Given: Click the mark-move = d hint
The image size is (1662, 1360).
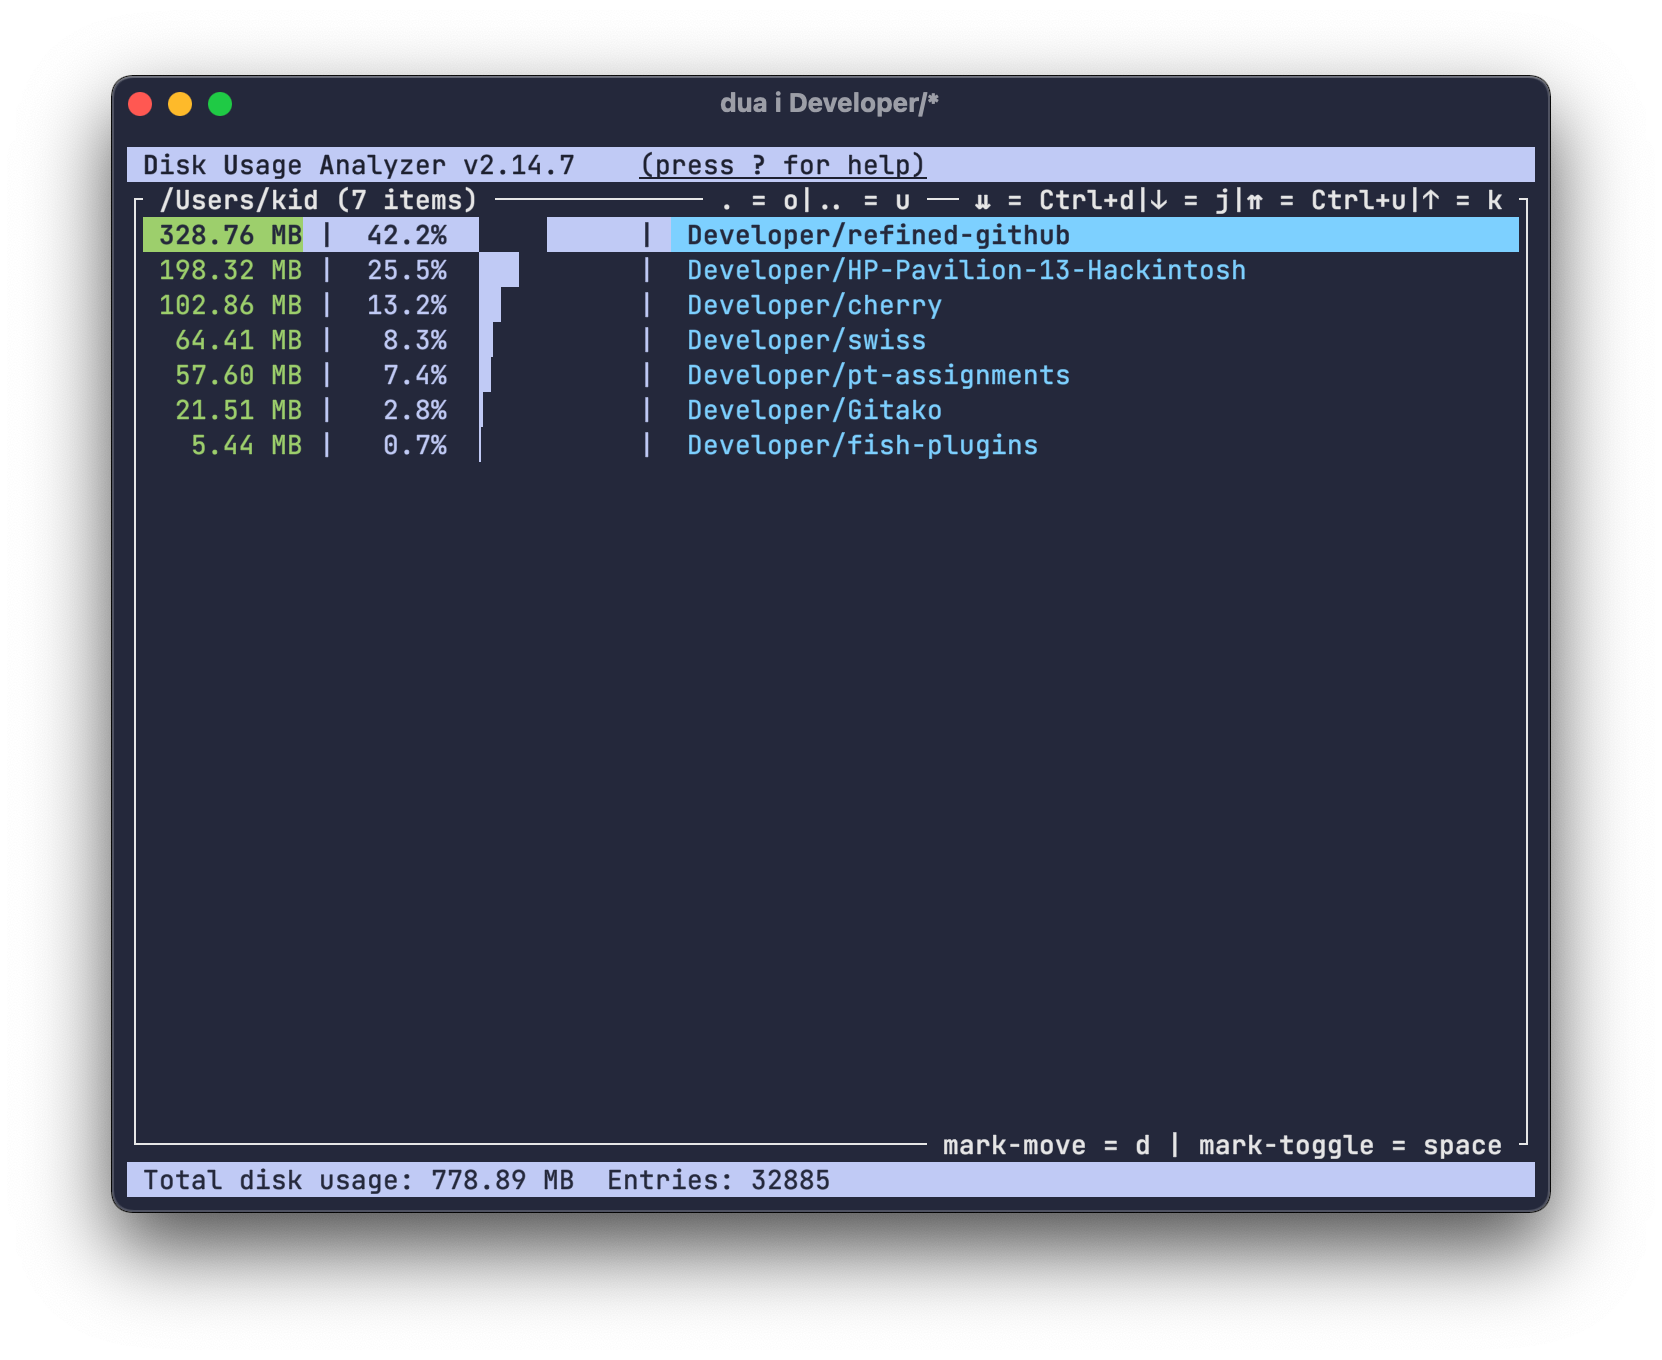Looking at the screenshot, I should tap(1046, 1145).
